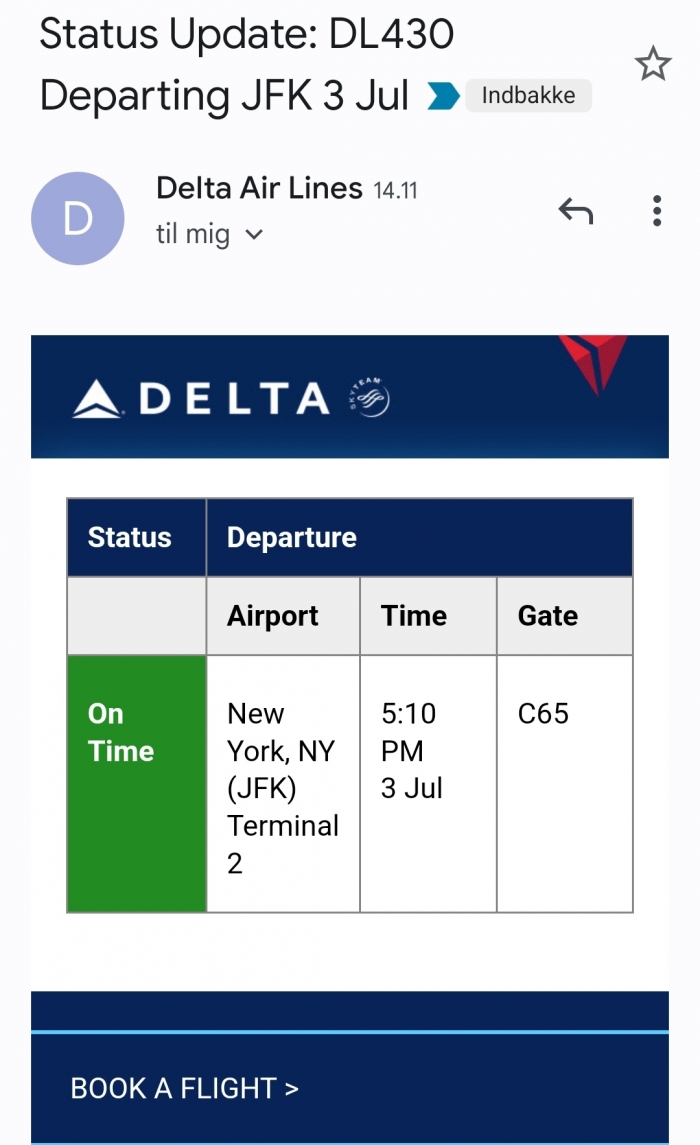Open the BOOK A FLIGHT link
700x1145 pixels.
185,1088
